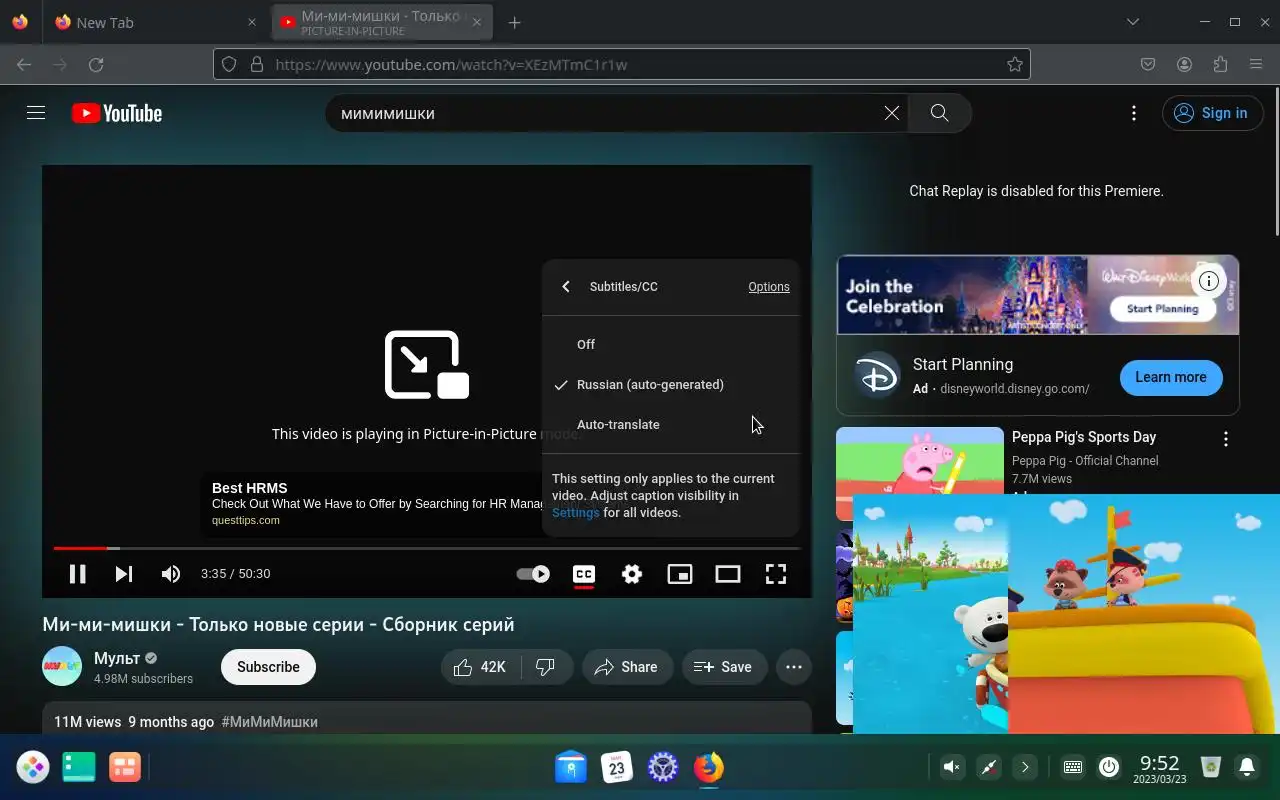
Task: Open a new browser tab
Action: click(514, 22)
